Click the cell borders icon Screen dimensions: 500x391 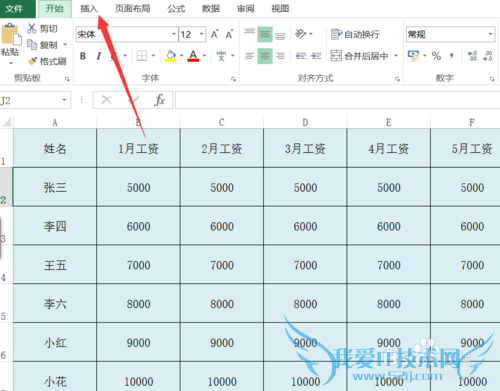point(142,56)
